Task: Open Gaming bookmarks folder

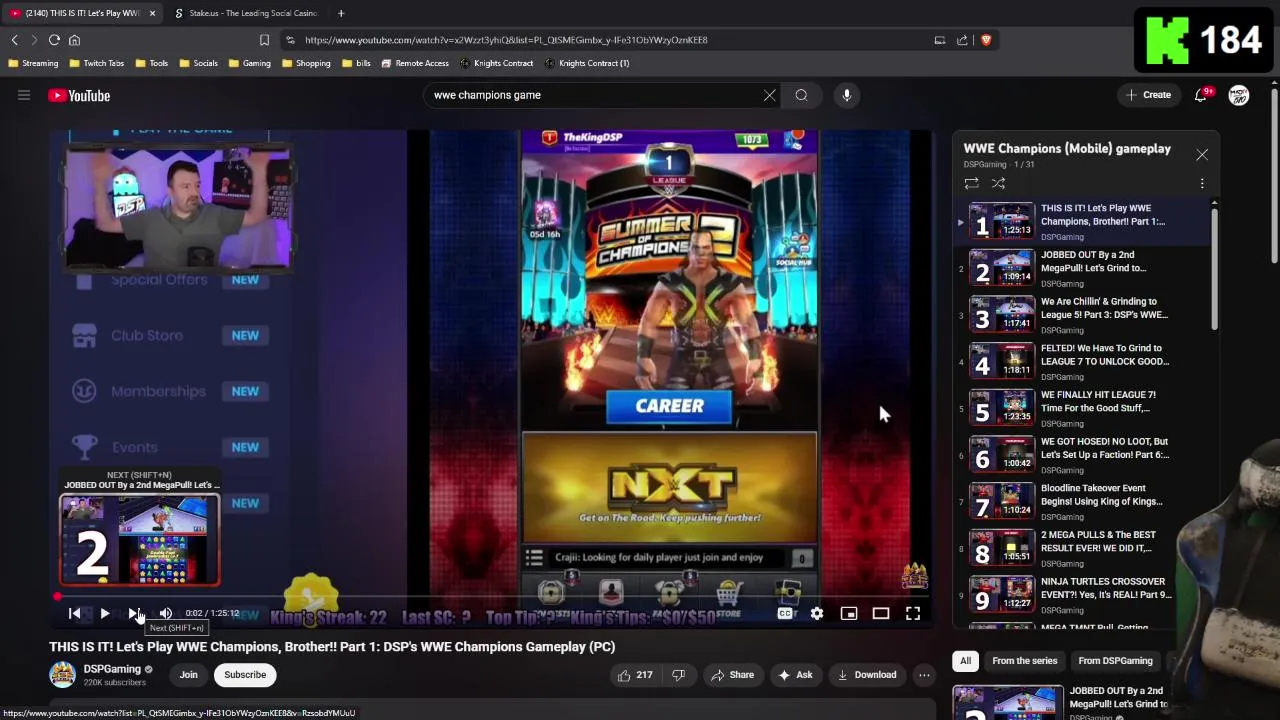Action: [249, 63]
